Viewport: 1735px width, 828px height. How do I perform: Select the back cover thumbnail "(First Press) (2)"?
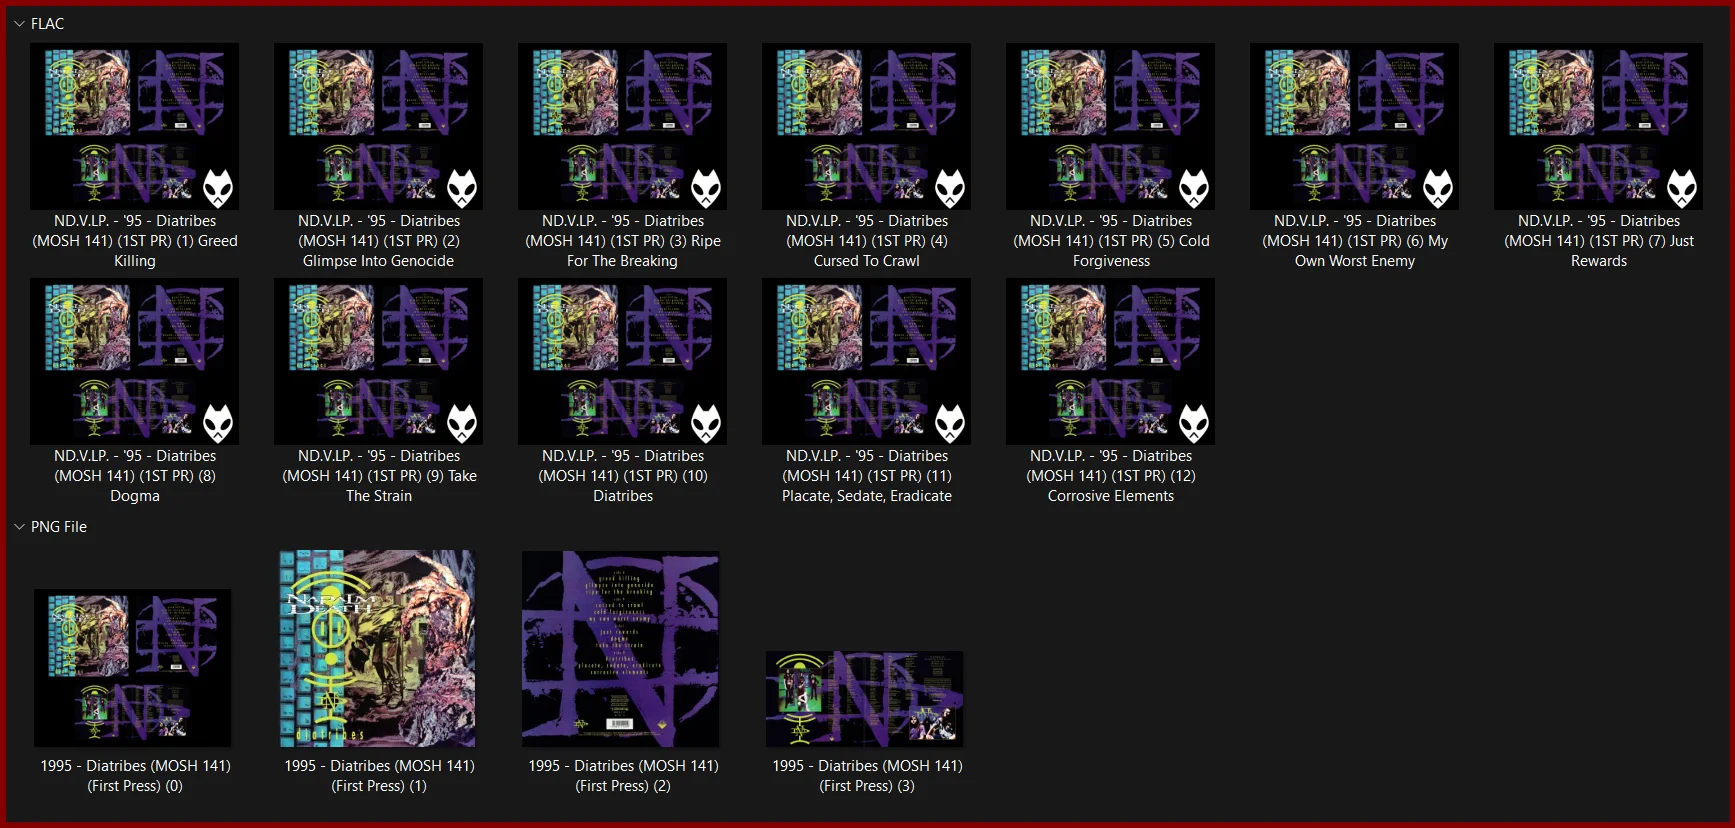pyautogui.click(x=621, y=648)
